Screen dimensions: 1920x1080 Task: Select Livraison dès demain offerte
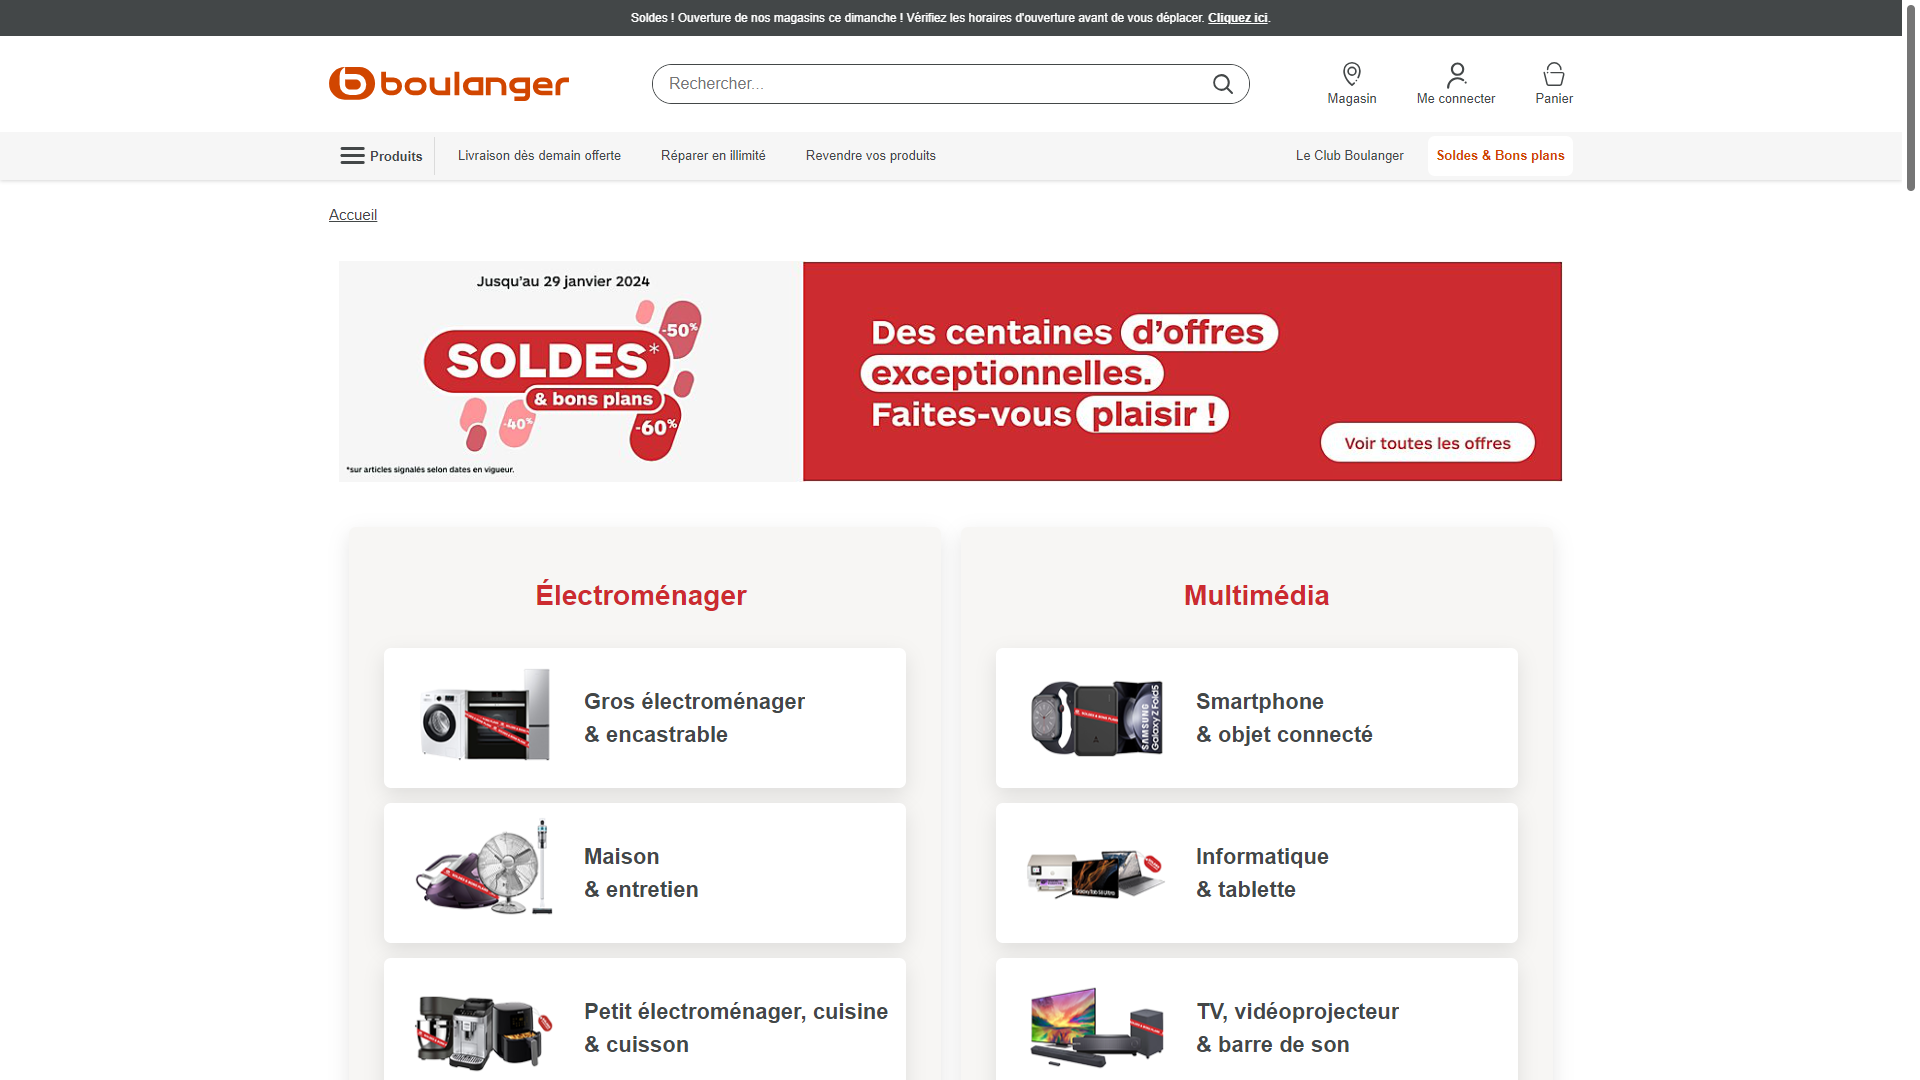[539, 156]
